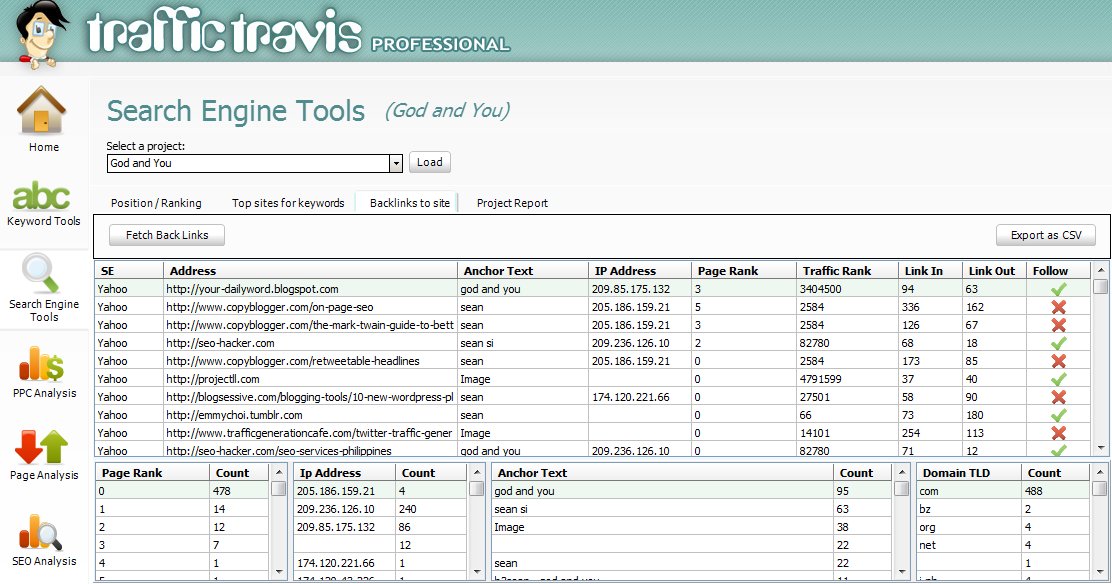Sort backlinks by Traffic Rank column header
This screenshot has height=584, width=1112.
[836, 271]
